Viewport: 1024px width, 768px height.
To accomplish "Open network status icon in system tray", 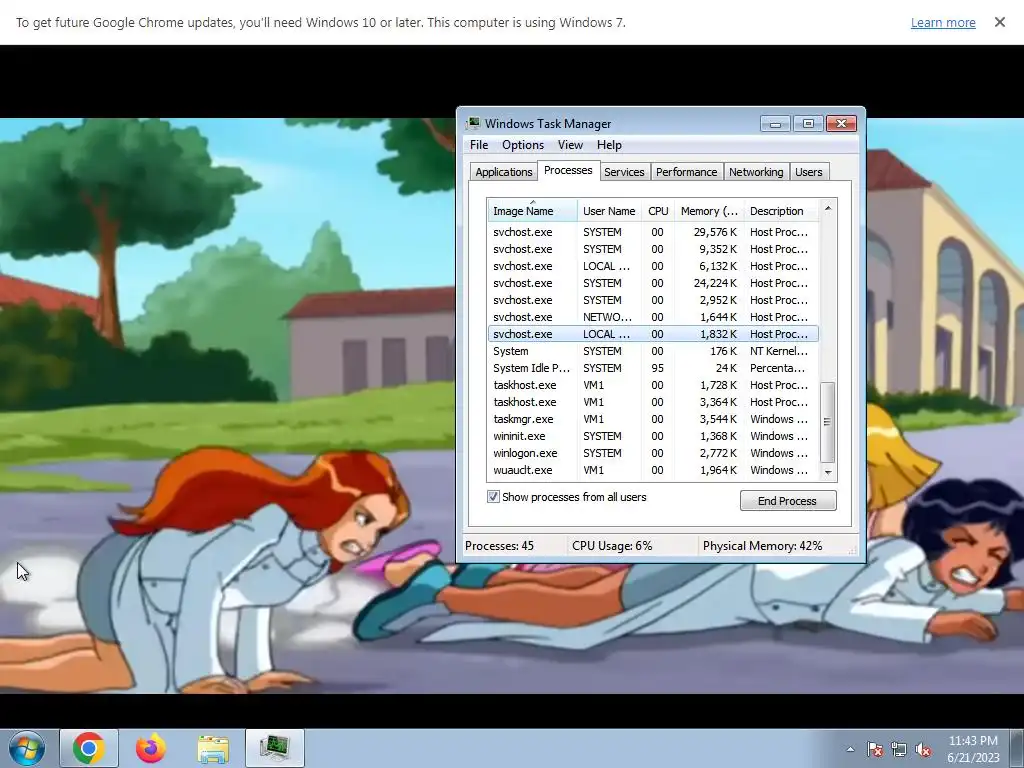I will pos(899,749).
